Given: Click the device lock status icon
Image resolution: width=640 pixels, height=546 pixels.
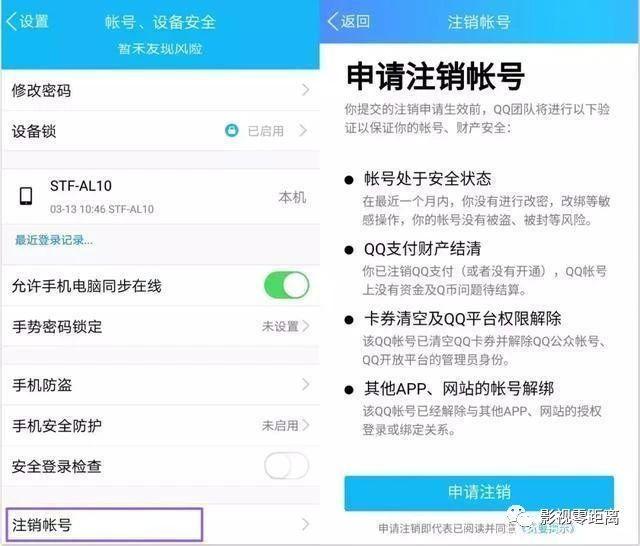Looking at the screenshot, I should click(x=232, y=131).
